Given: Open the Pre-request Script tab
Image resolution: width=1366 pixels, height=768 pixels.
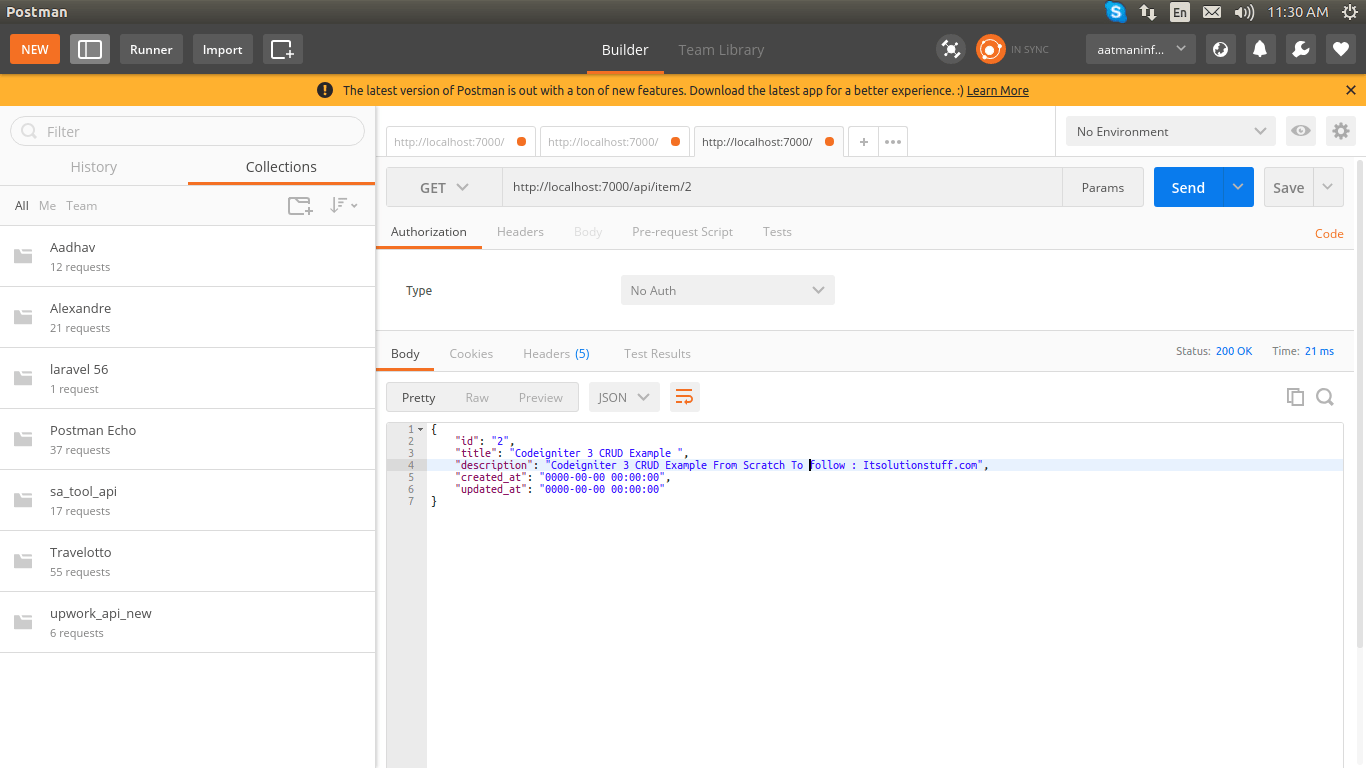Looking at the screenshot, I should [682, 231].
